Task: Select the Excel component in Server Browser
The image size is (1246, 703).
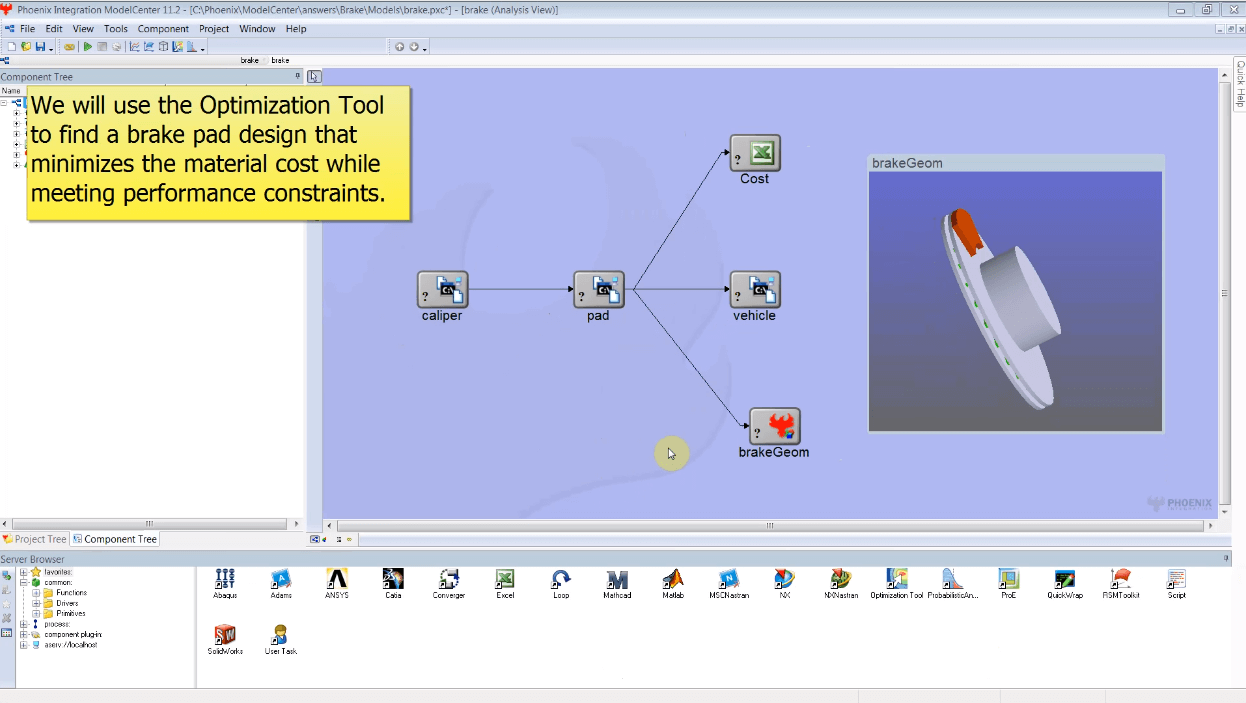Action: (505, 579)
